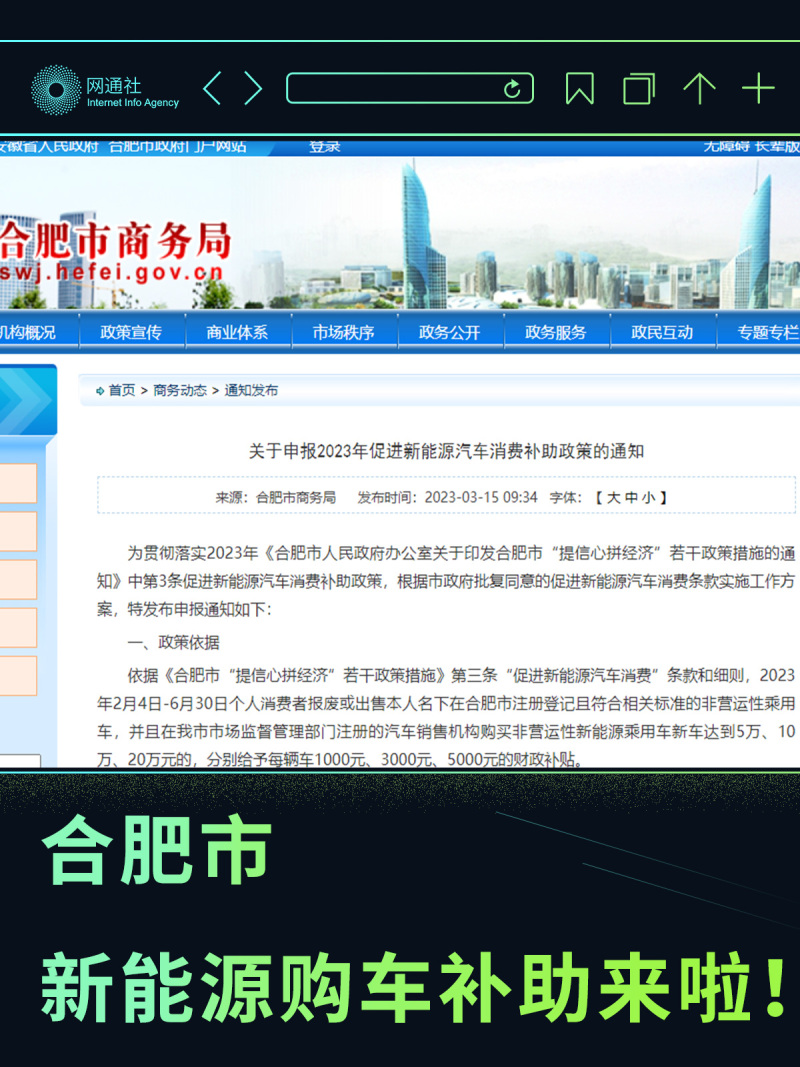This screenshot has width=800, height=1067.
Task: Click the browser forward arrow icon
Action: pos(253,89)
